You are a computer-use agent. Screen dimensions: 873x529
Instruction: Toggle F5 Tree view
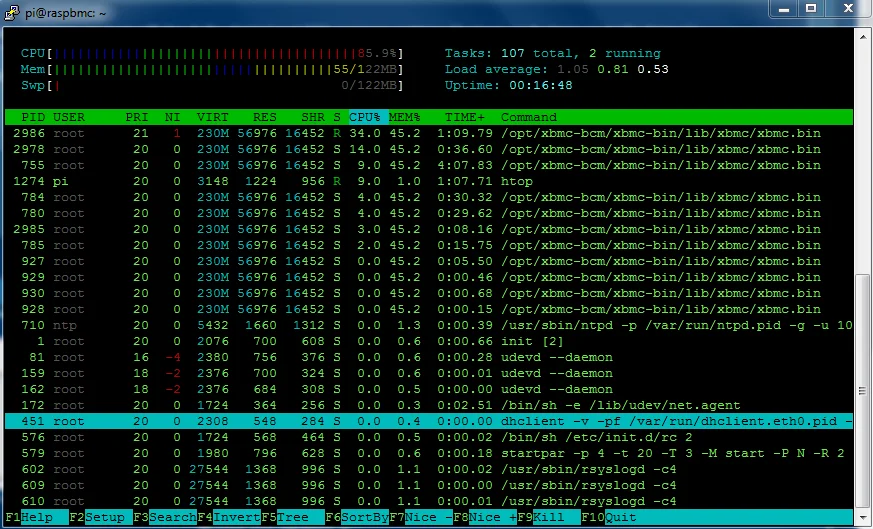pyautogui.click(x=293, y=517)
